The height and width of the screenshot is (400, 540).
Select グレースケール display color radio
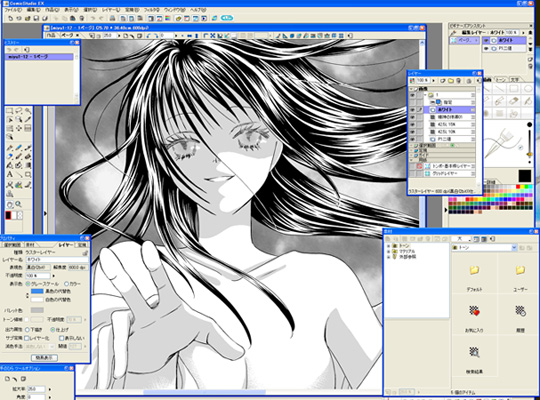28,284
